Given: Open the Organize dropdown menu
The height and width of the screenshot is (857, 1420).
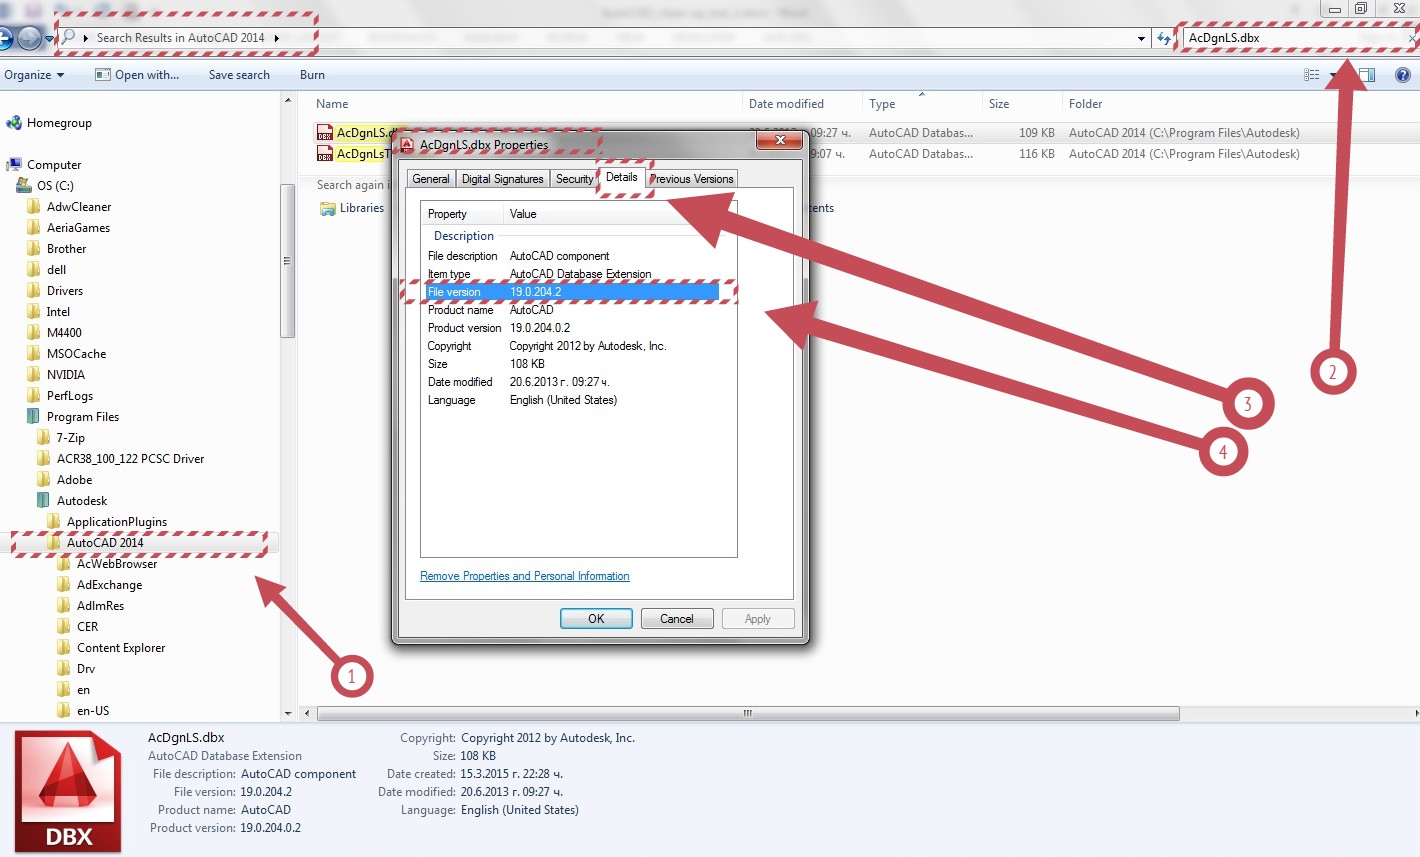Looking at the screenshot, I should pos(34,75).
